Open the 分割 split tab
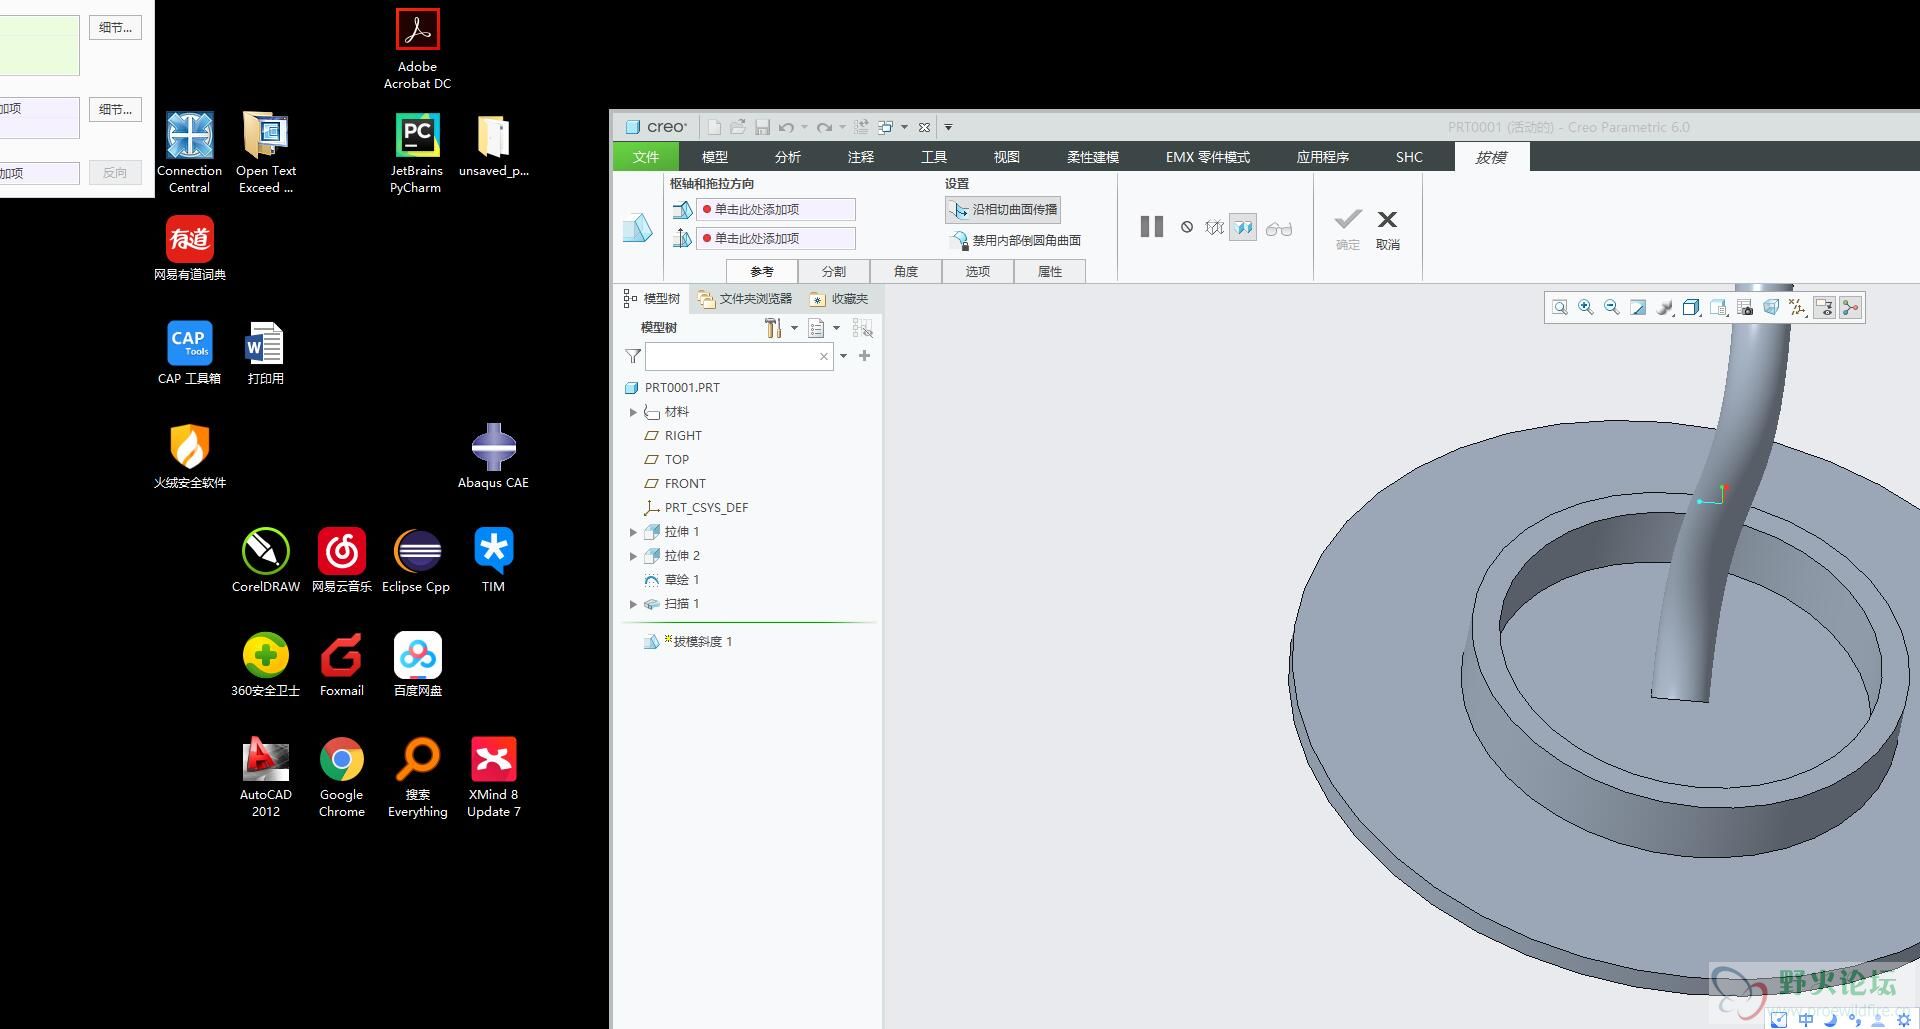 [834, 272]
